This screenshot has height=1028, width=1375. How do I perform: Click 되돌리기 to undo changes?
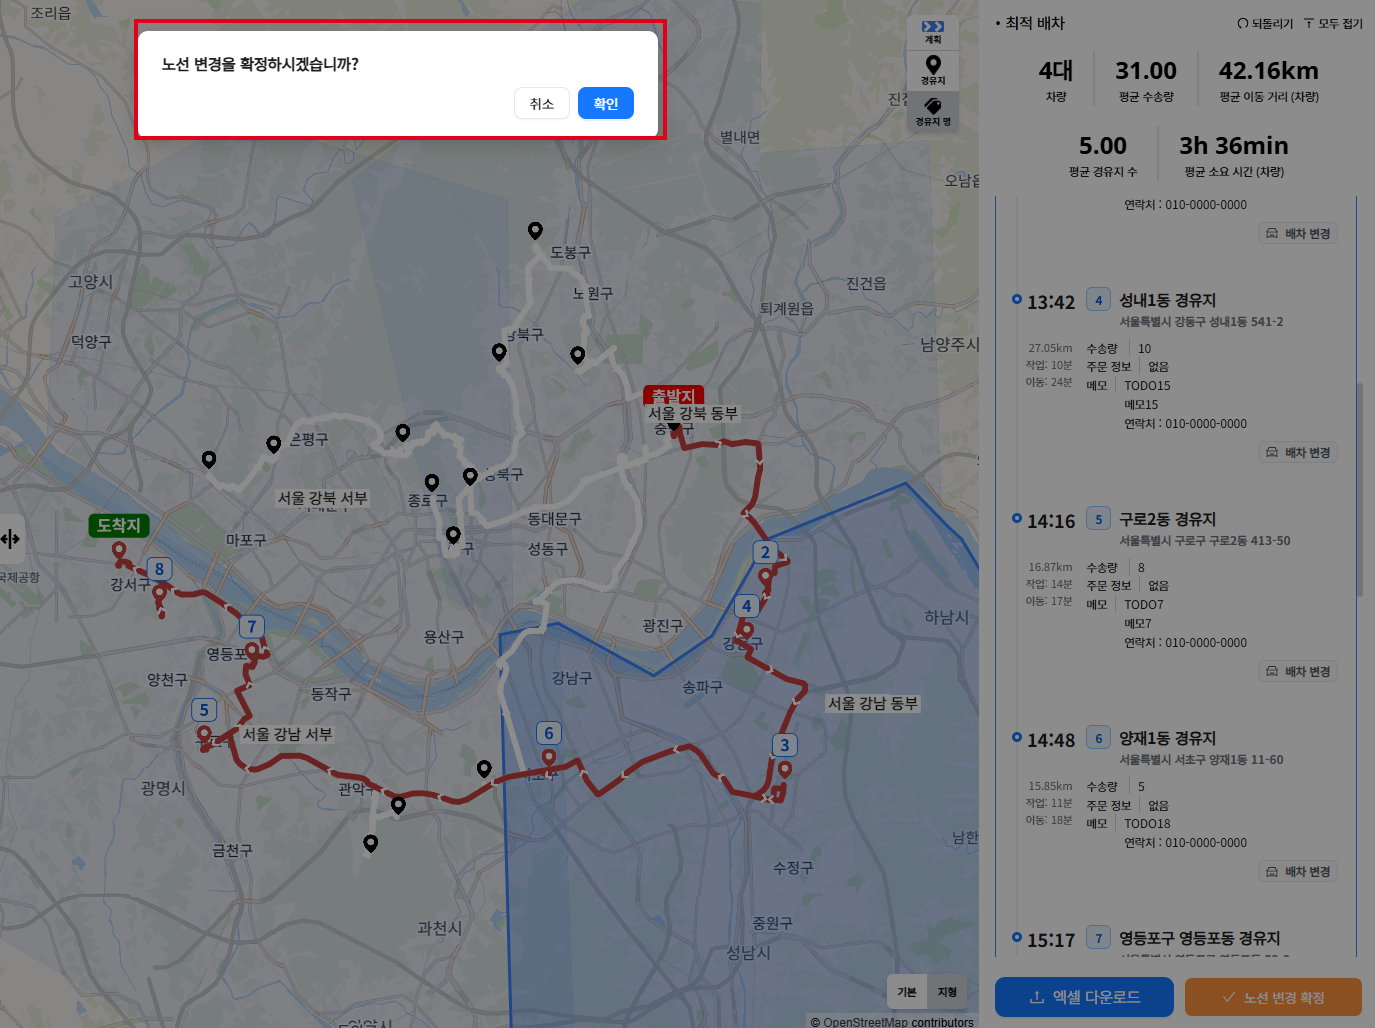(1265, 23)
